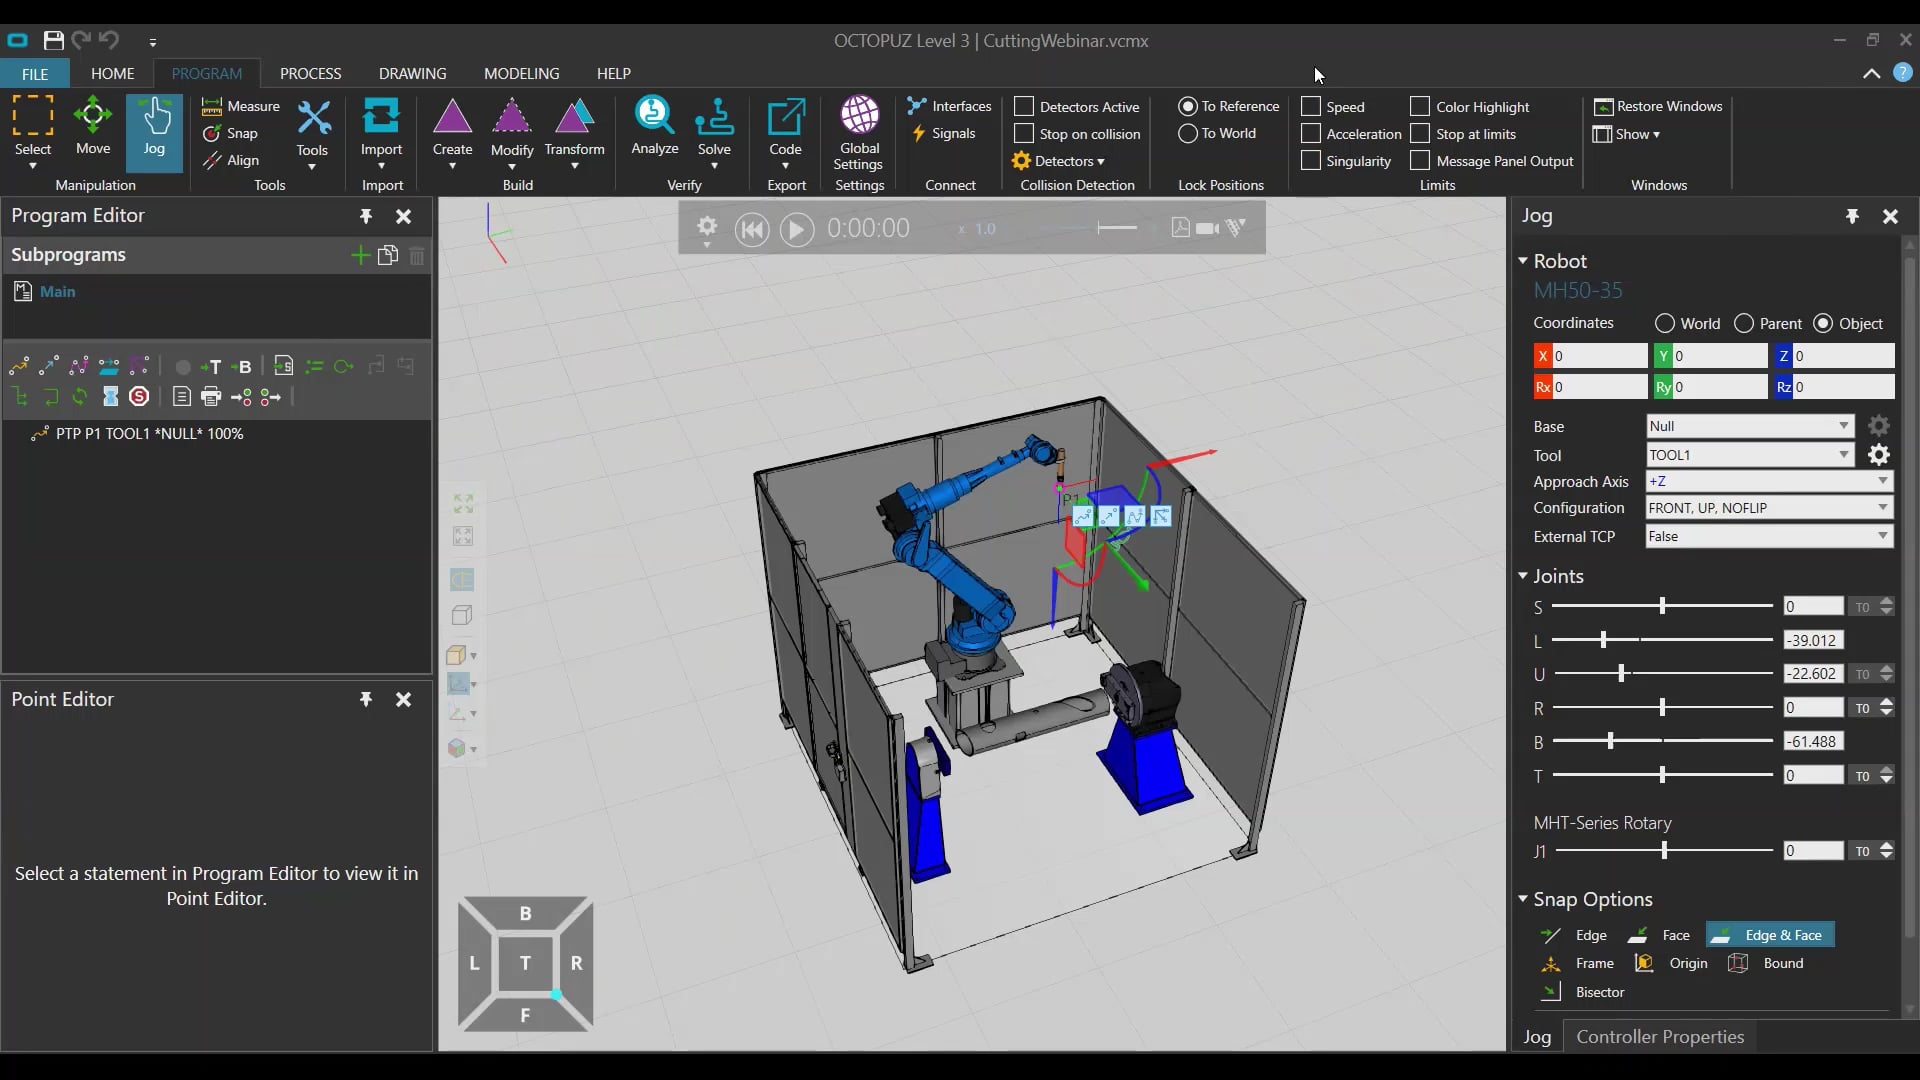
Task: Click the Snap tool
Action: tap(230, 133)
